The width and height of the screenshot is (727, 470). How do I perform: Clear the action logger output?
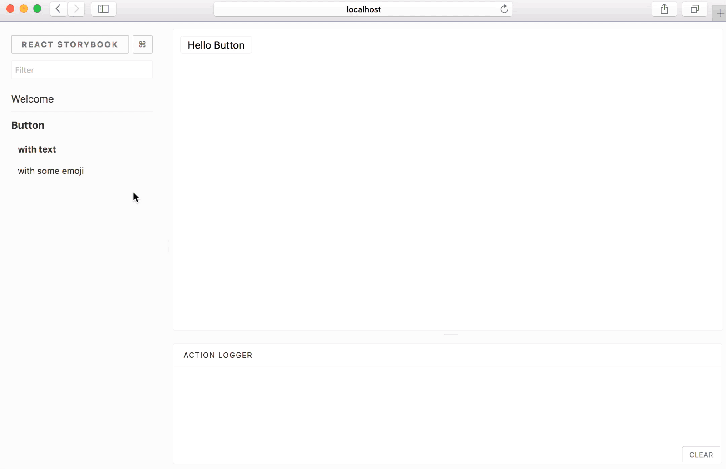coord(701,455)
